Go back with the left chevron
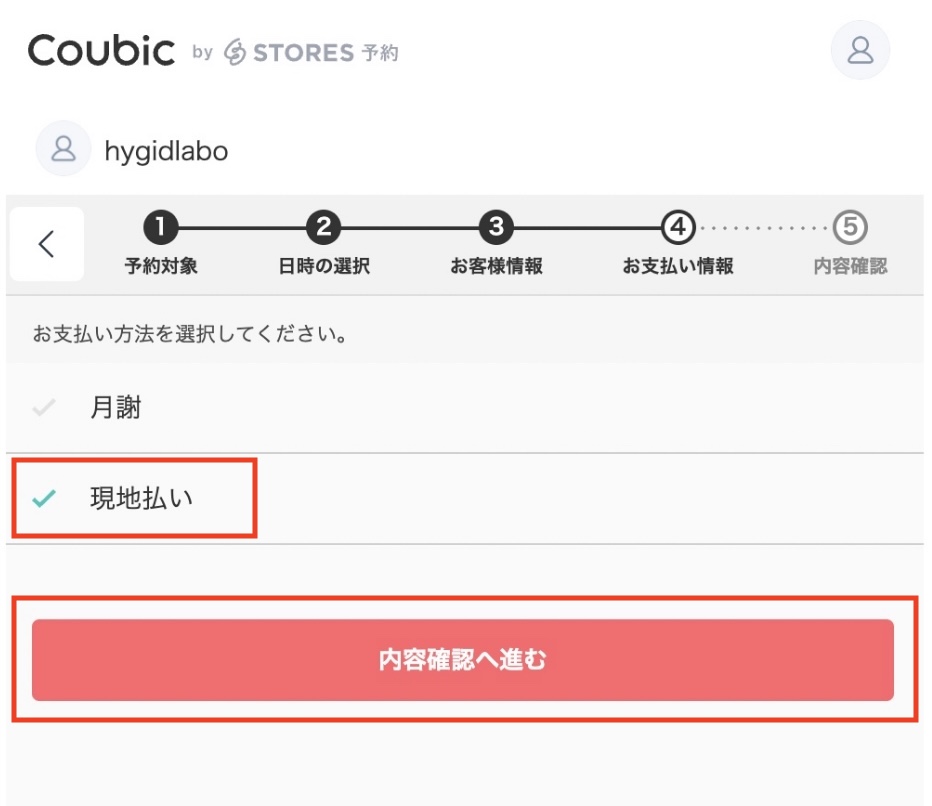 coord(46,244)
